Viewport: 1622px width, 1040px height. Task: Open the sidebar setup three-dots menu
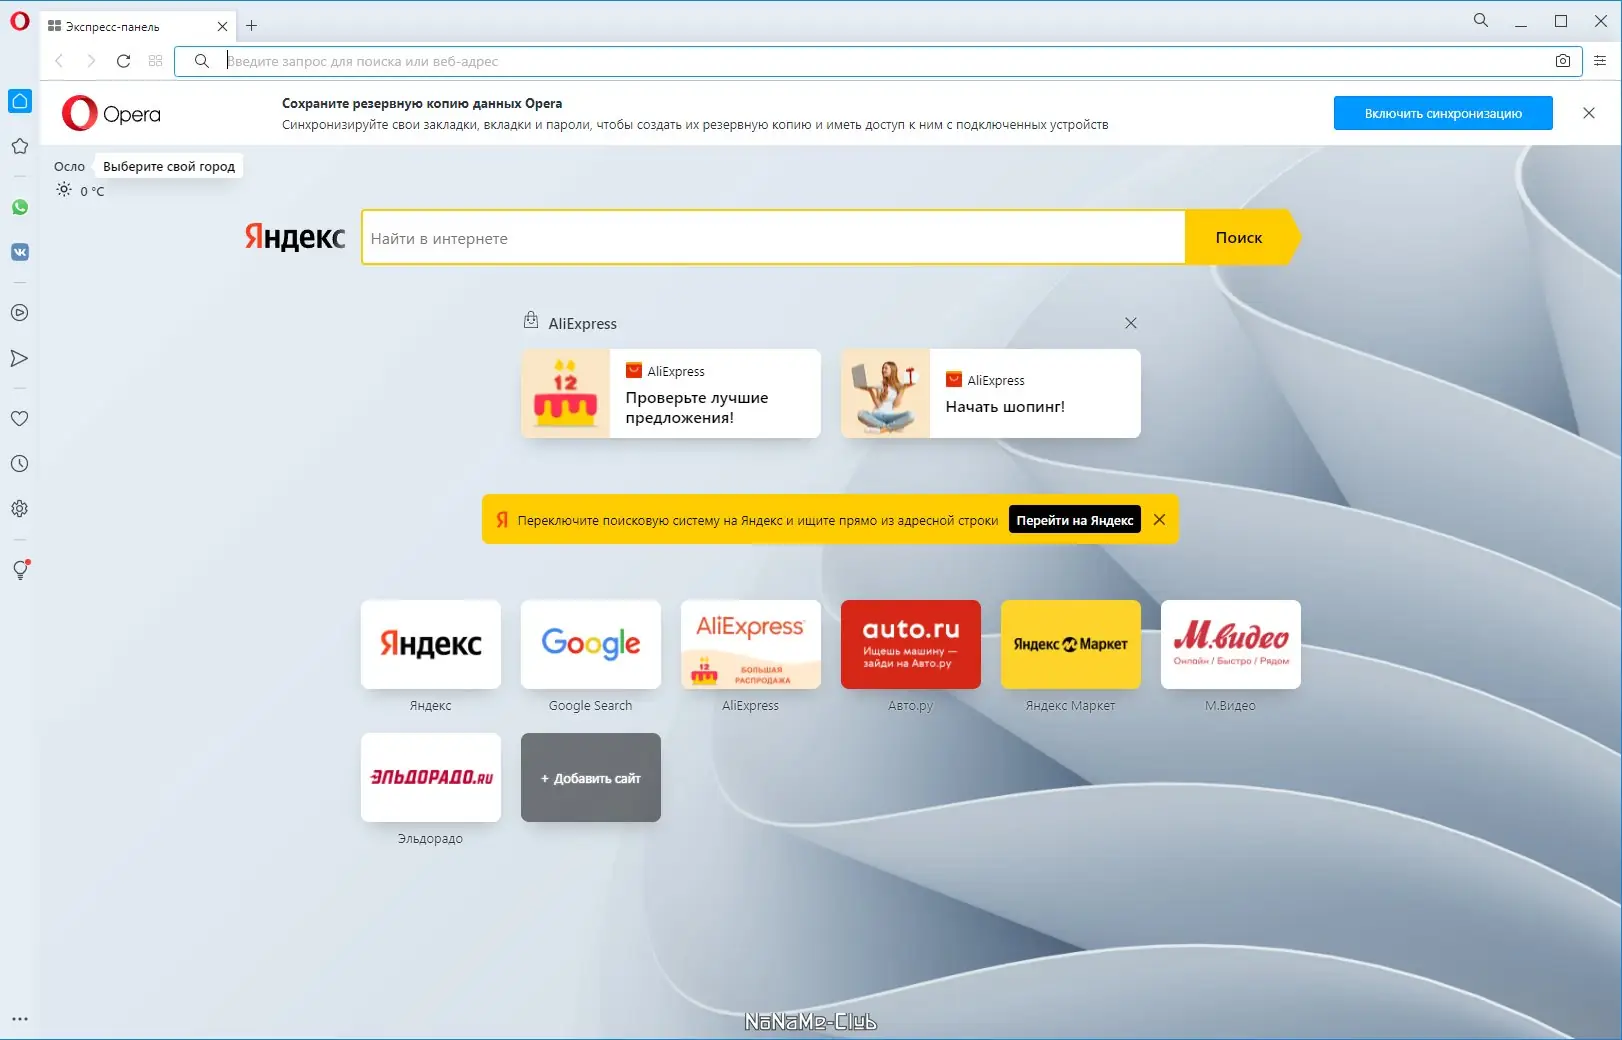[x=20, y=1019]
